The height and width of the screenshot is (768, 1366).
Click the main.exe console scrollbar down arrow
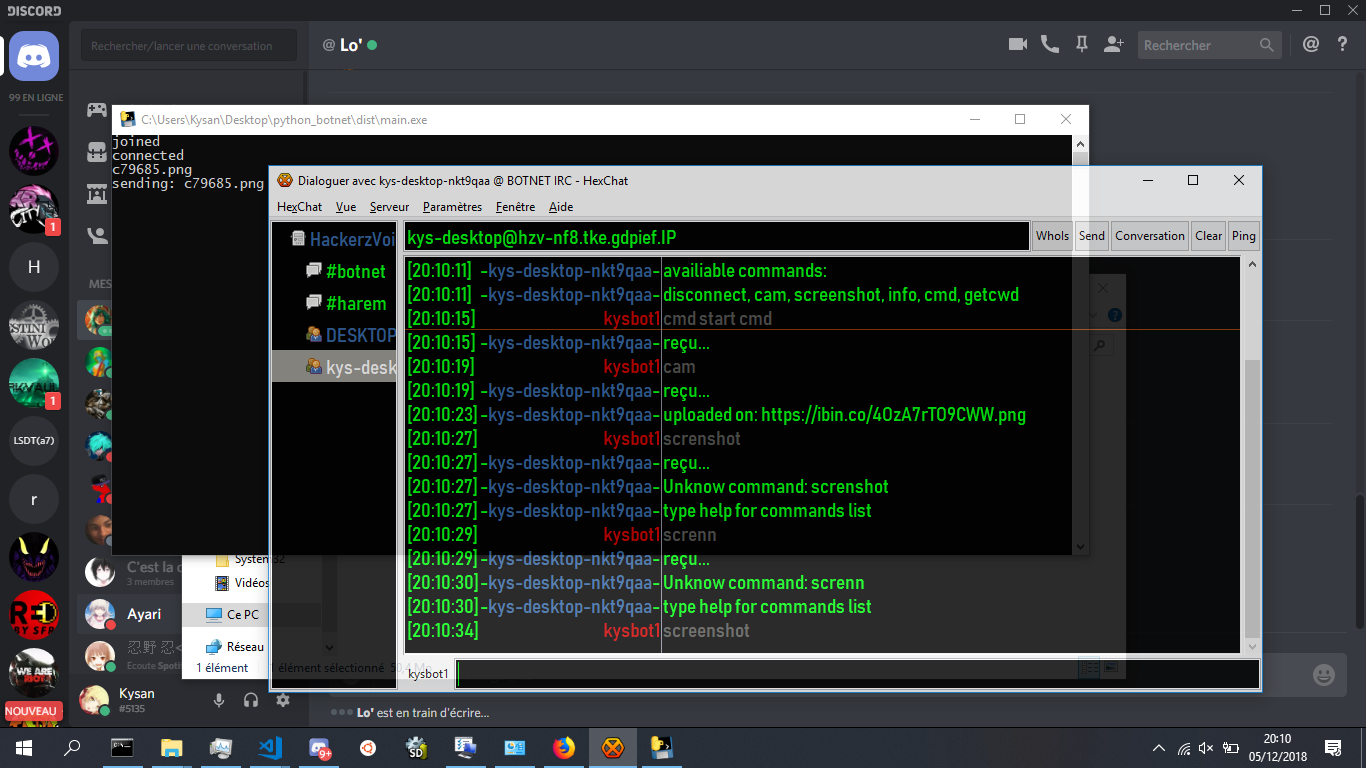coord(1080,547)
